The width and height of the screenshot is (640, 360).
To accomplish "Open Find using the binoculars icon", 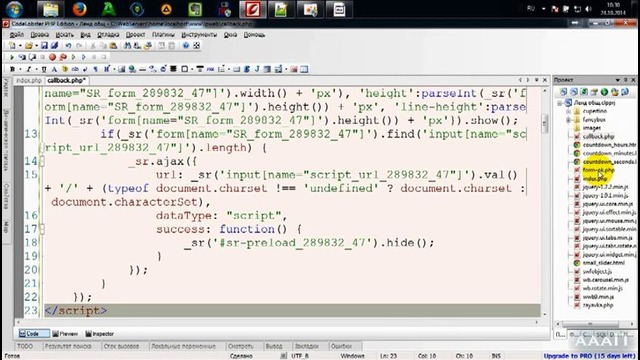I will pos(127,46).
